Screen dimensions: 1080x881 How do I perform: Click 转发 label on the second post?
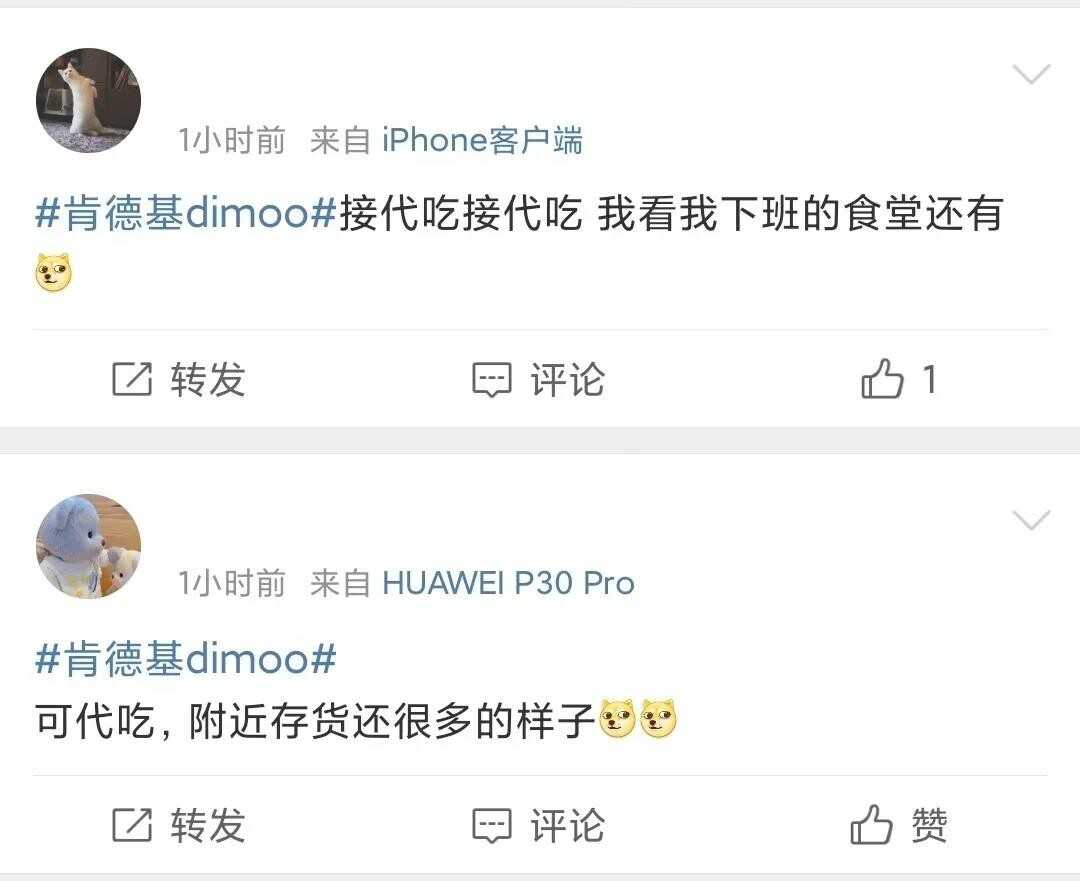point(208,825)
